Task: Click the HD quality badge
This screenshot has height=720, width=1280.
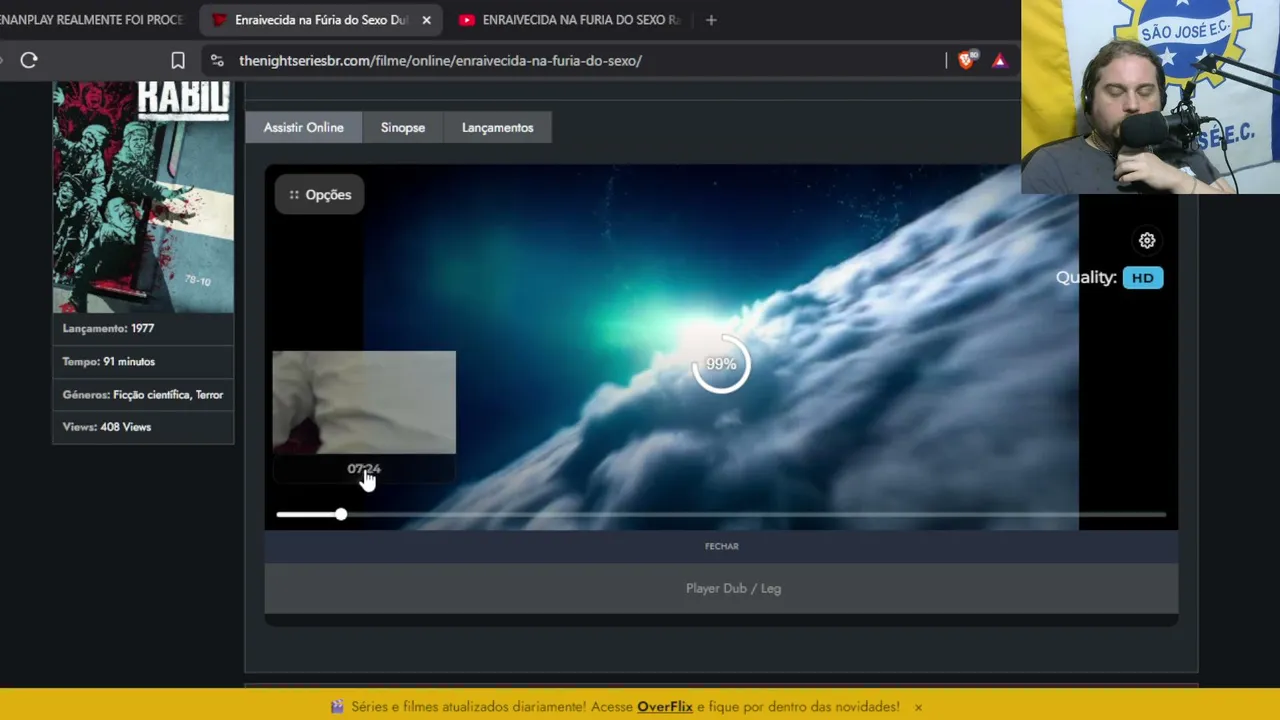Action: click(x=1143, y=278)
